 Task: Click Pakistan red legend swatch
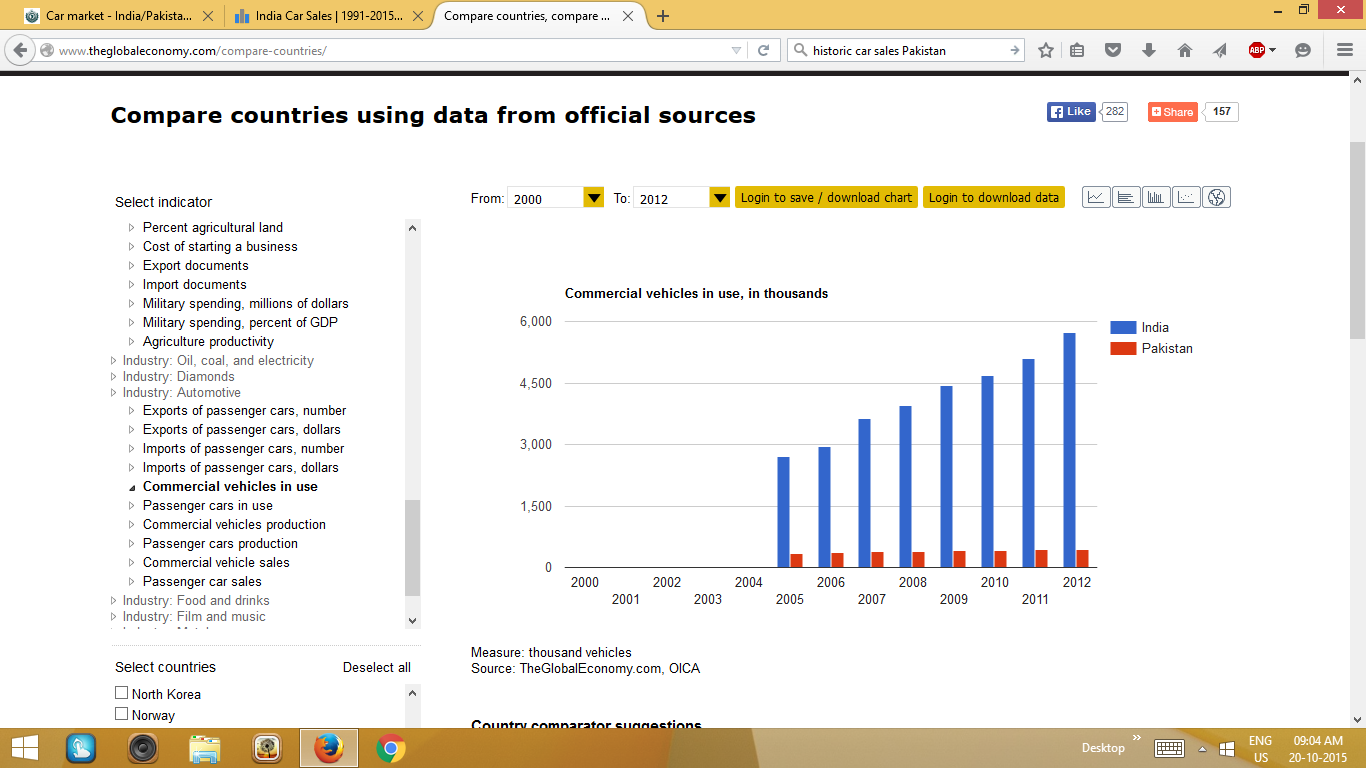[1123, 348]
